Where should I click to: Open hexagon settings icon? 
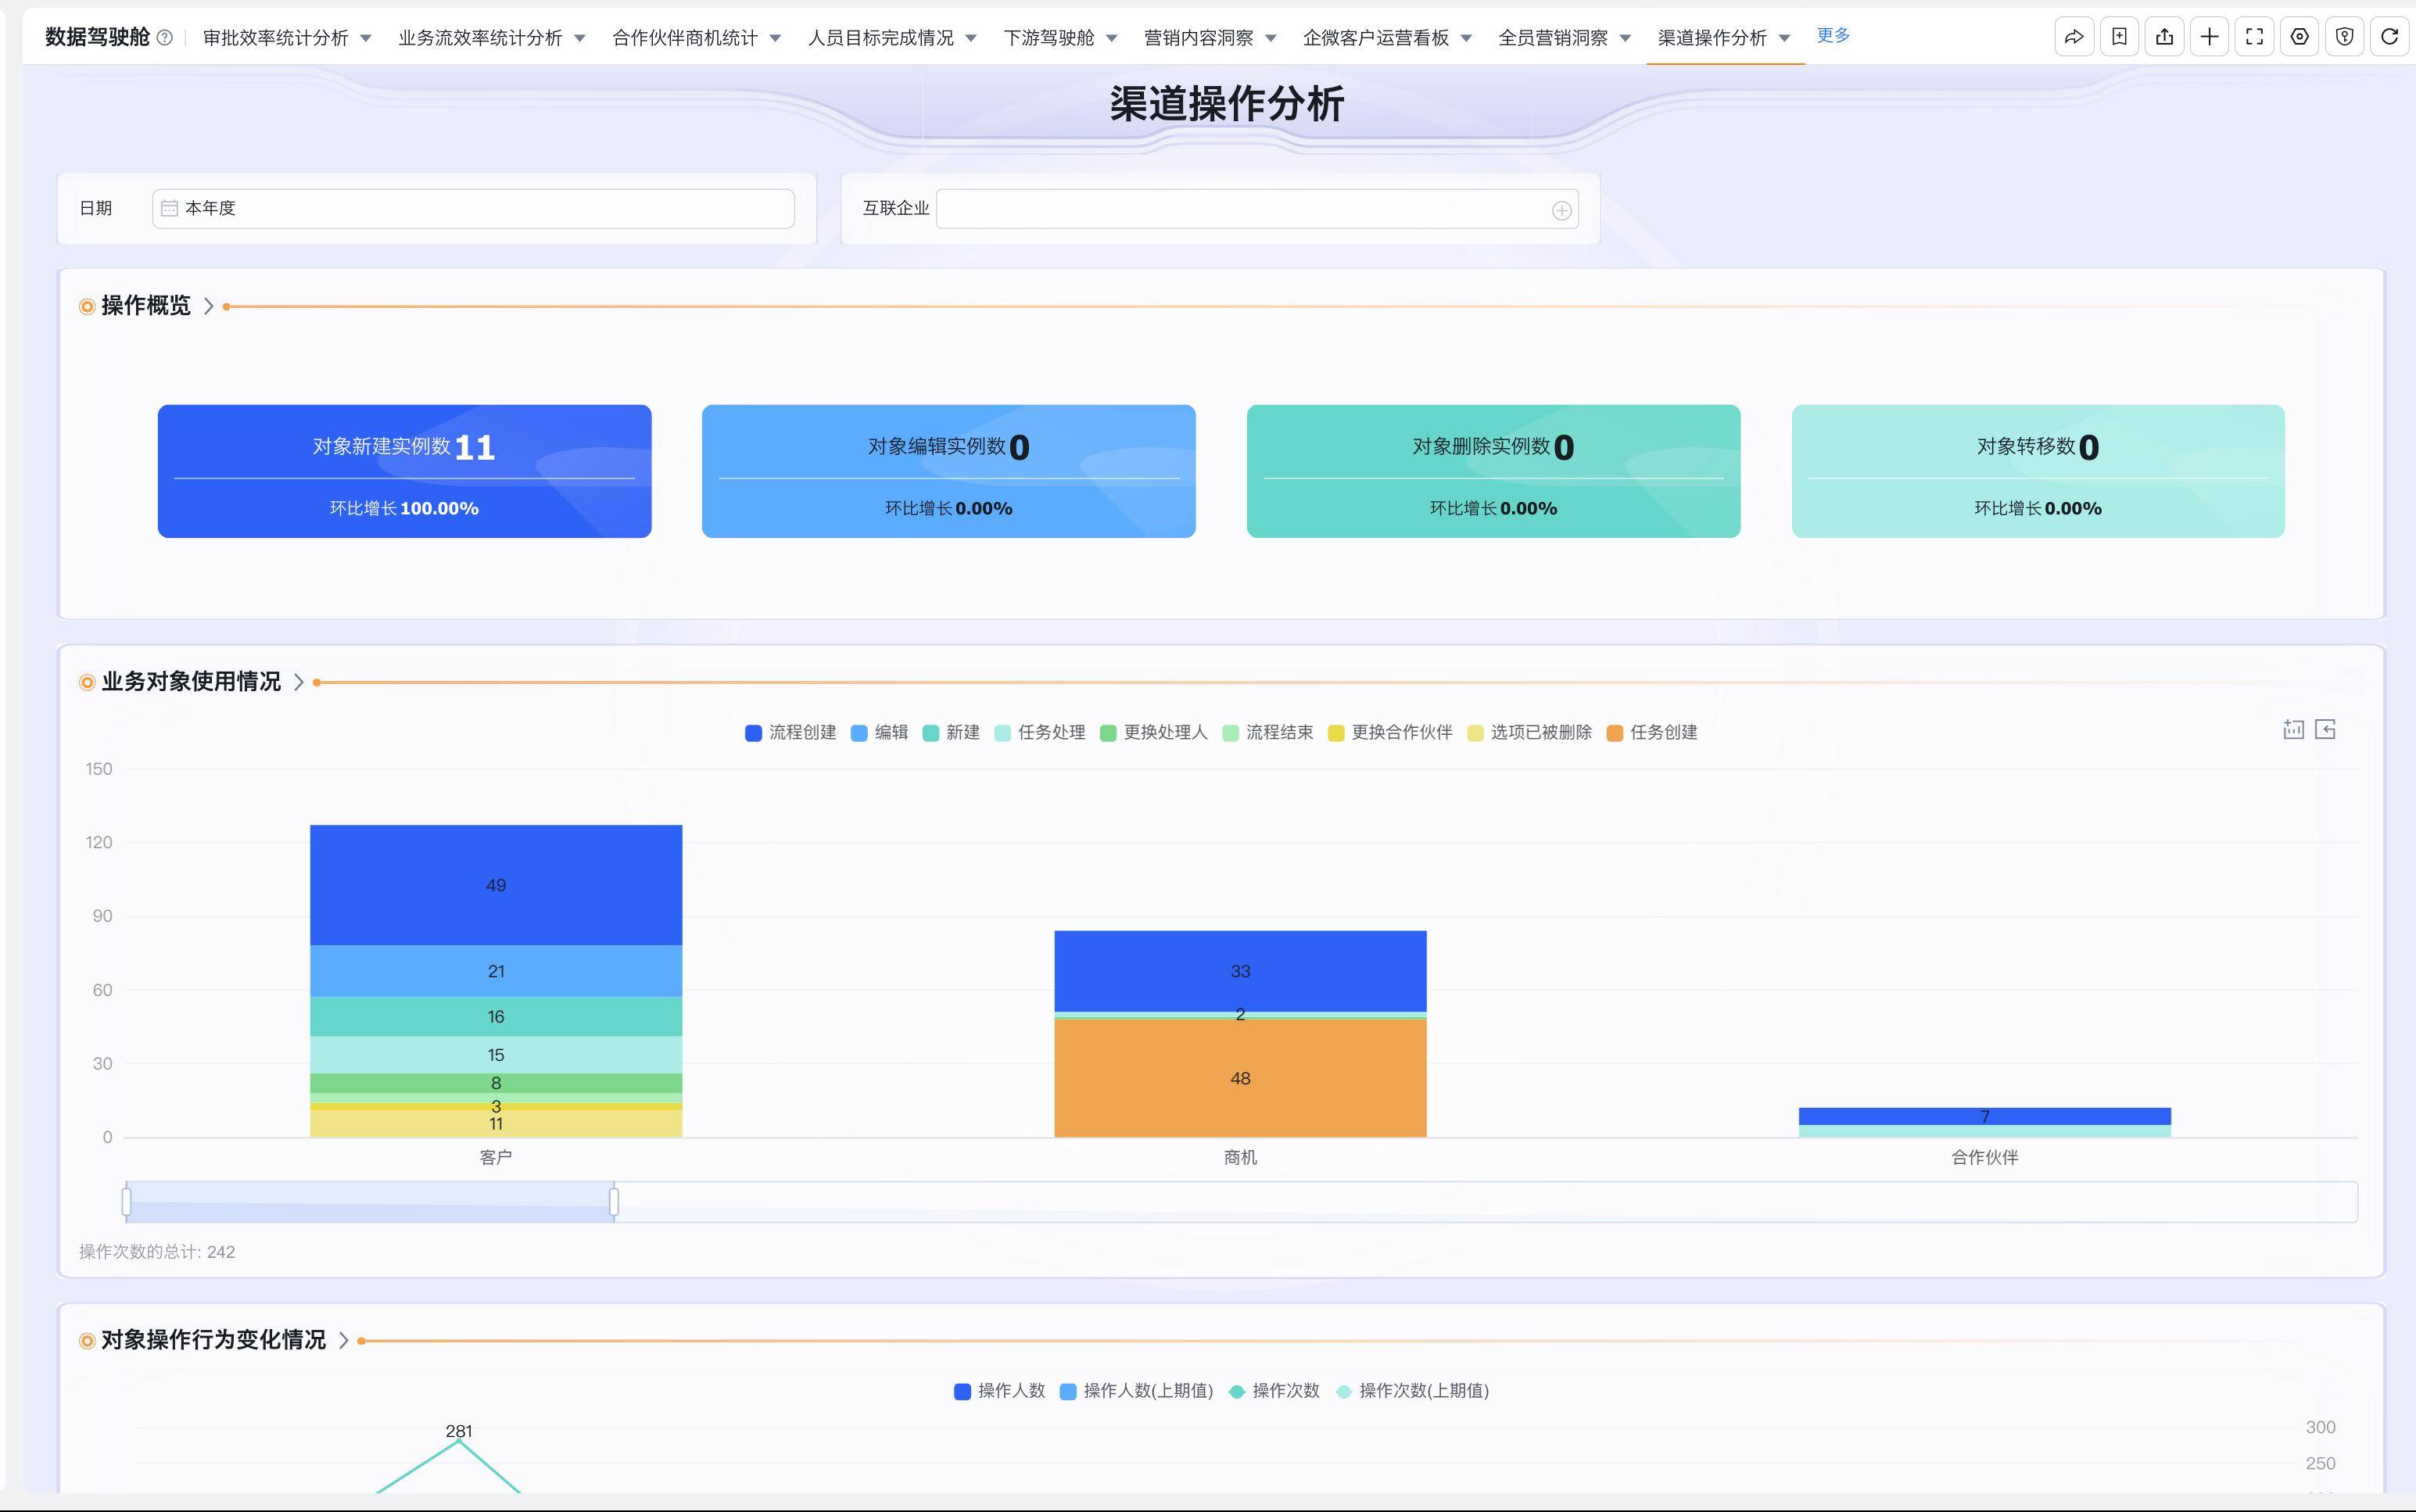tap(2299, 37)
